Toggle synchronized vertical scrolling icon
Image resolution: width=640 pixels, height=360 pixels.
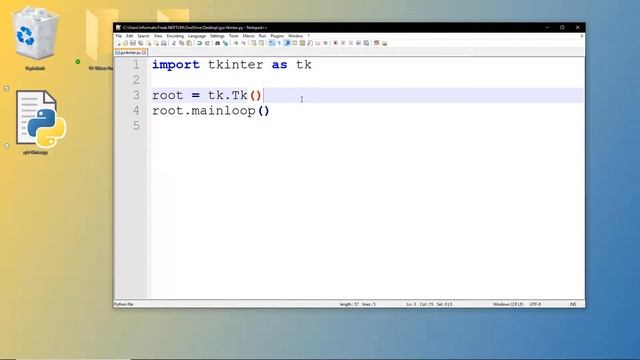tap(253, 43)
